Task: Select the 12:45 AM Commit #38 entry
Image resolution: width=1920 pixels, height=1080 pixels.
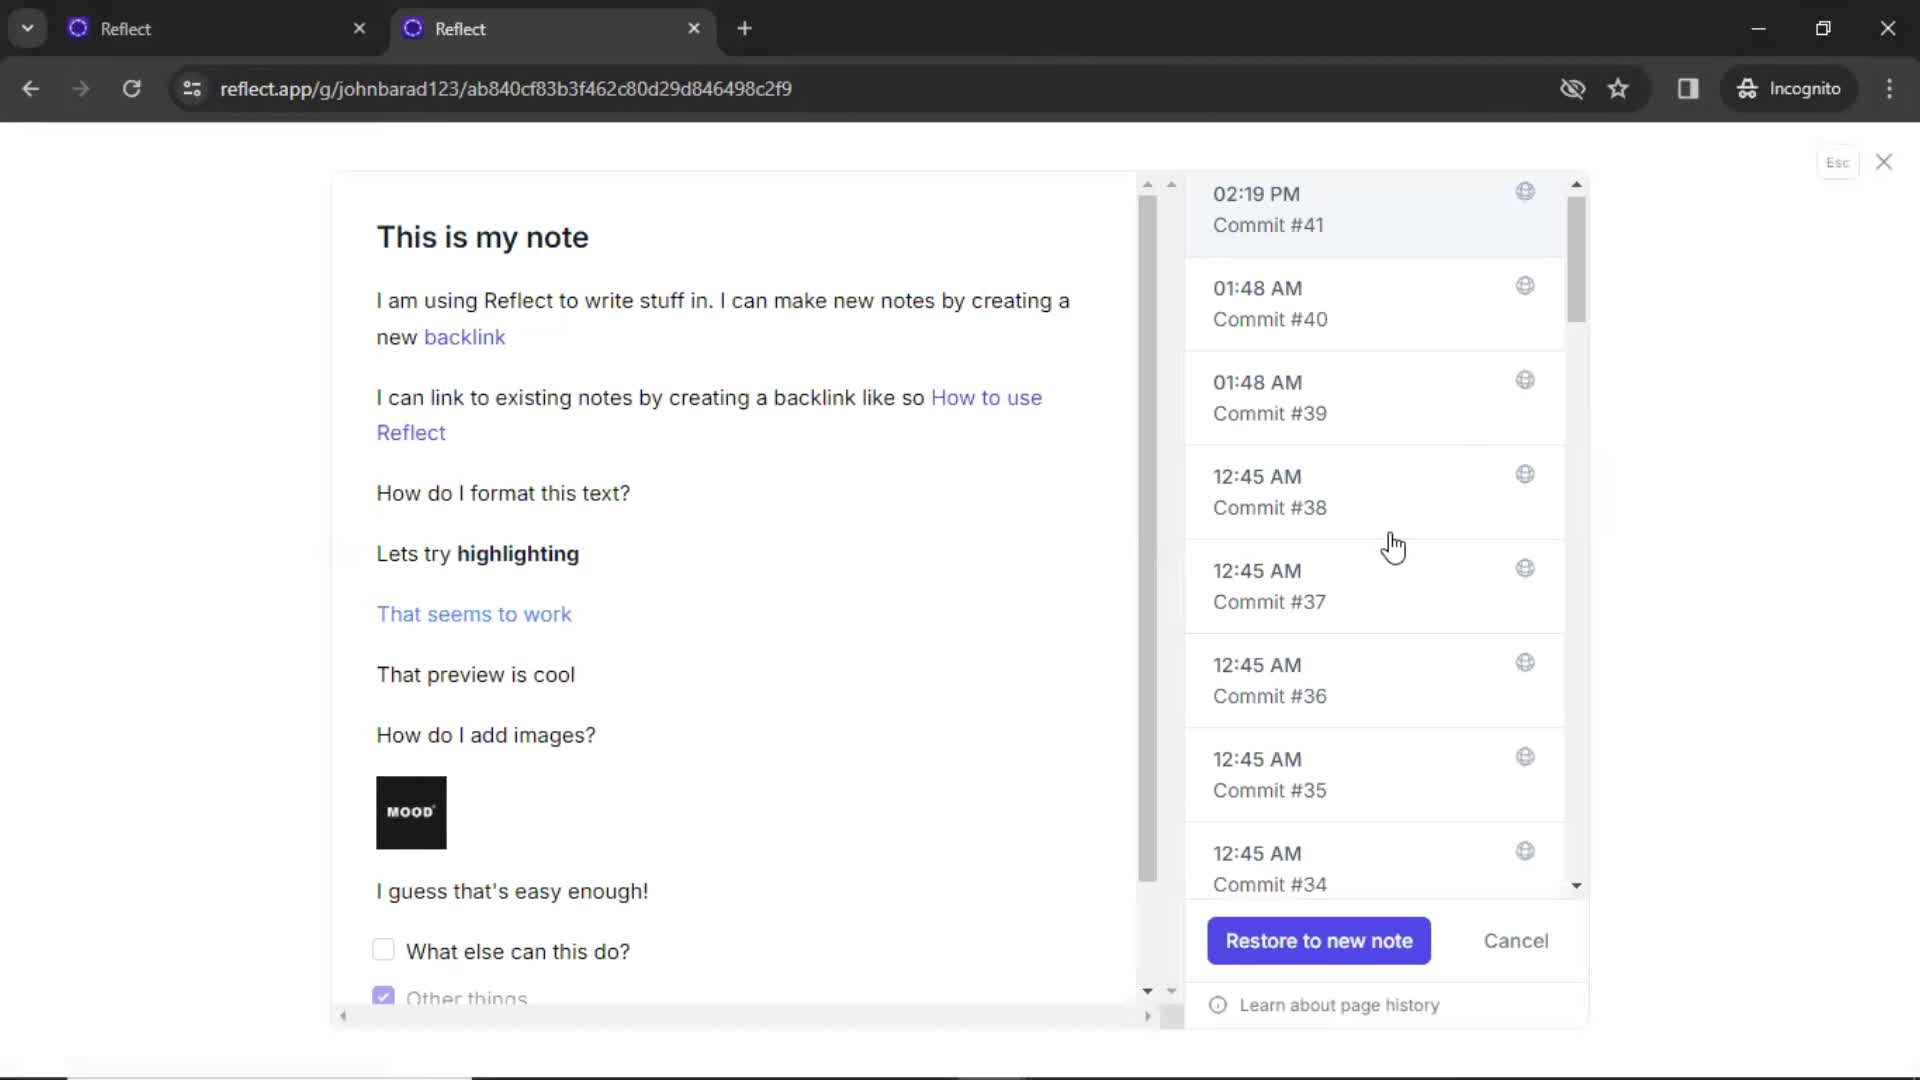Action: point(1375,492)
